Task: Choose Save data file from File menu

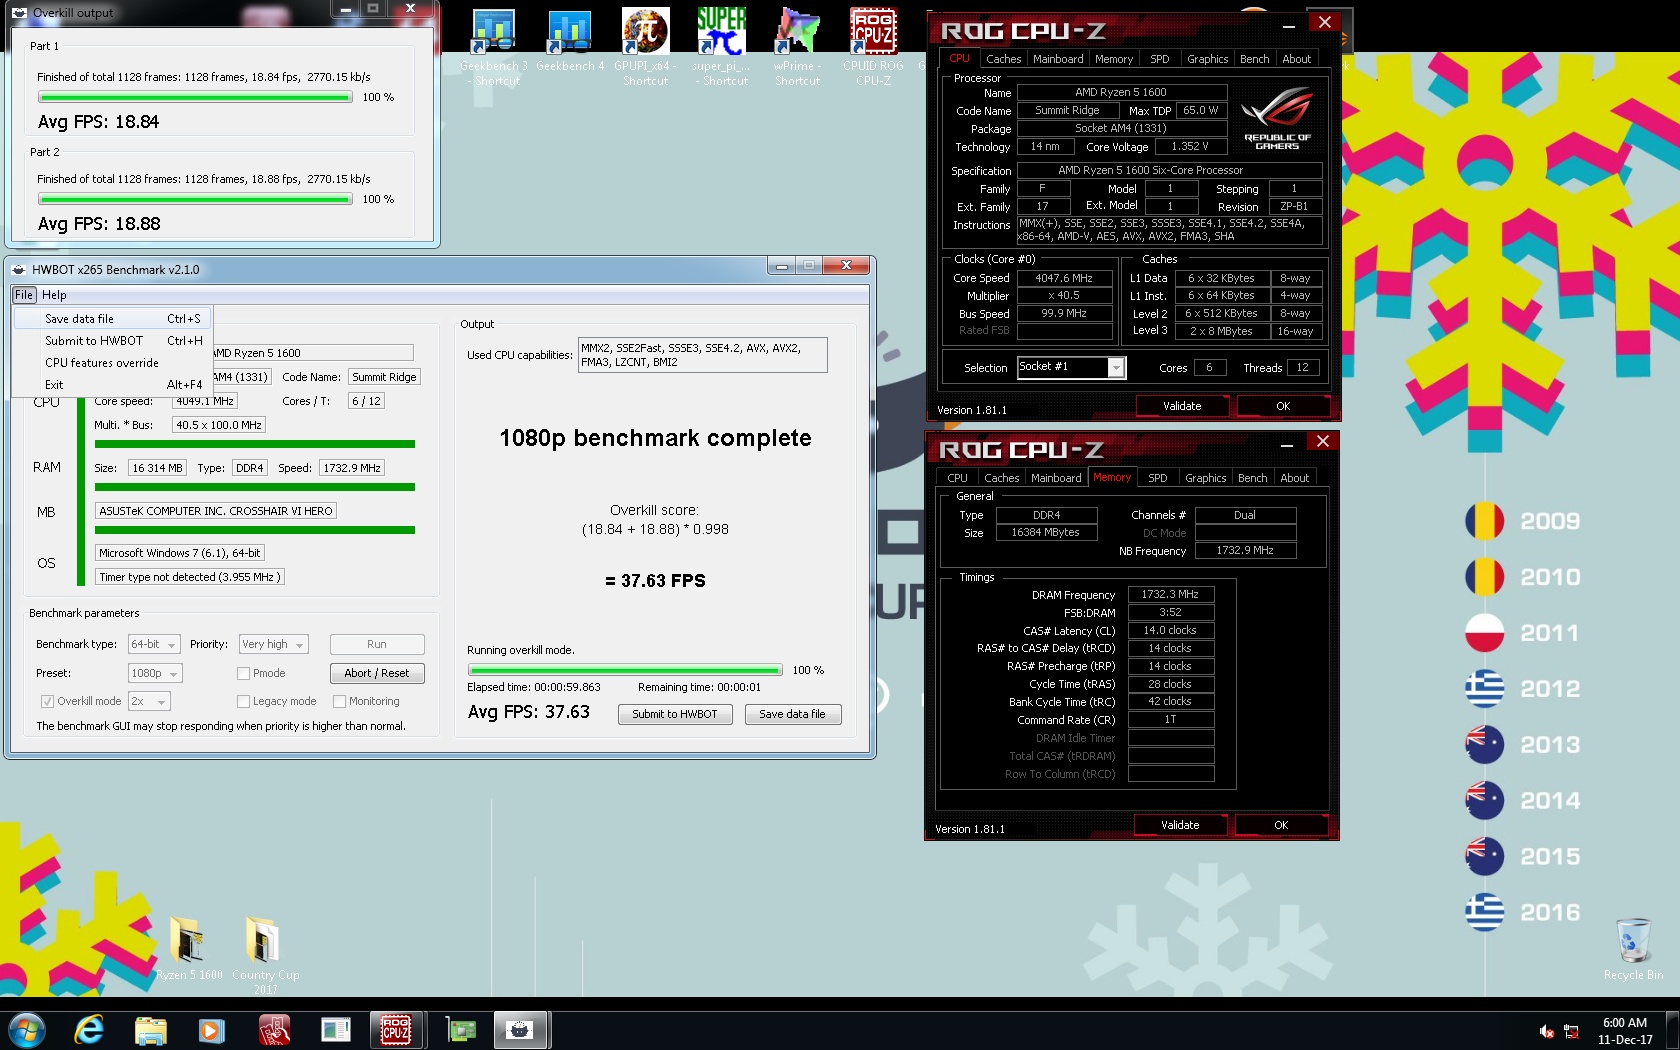Action: point(112,319)
